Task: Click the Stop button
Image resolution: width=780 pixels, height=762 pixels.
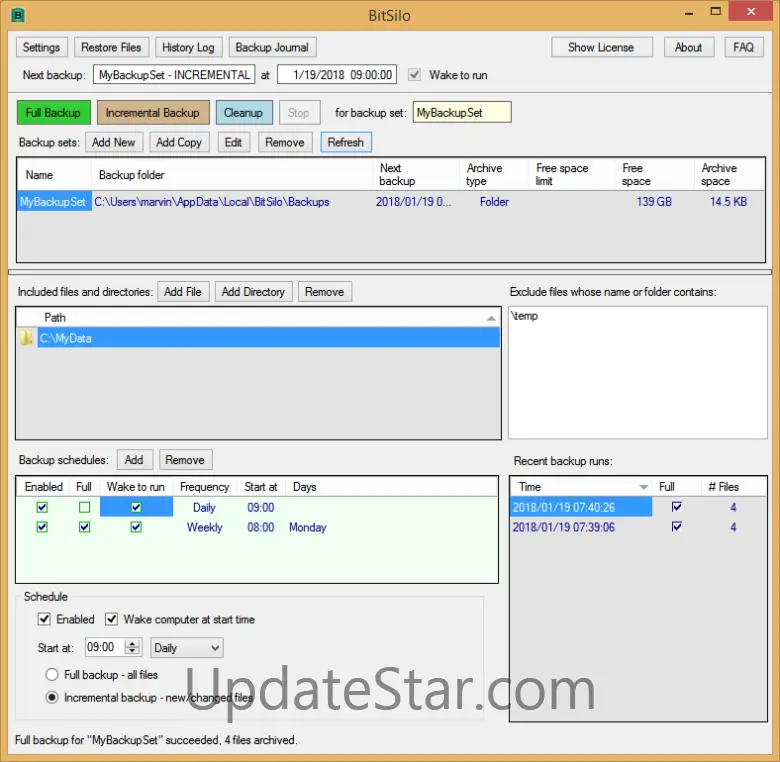Action: click(299, 113)
